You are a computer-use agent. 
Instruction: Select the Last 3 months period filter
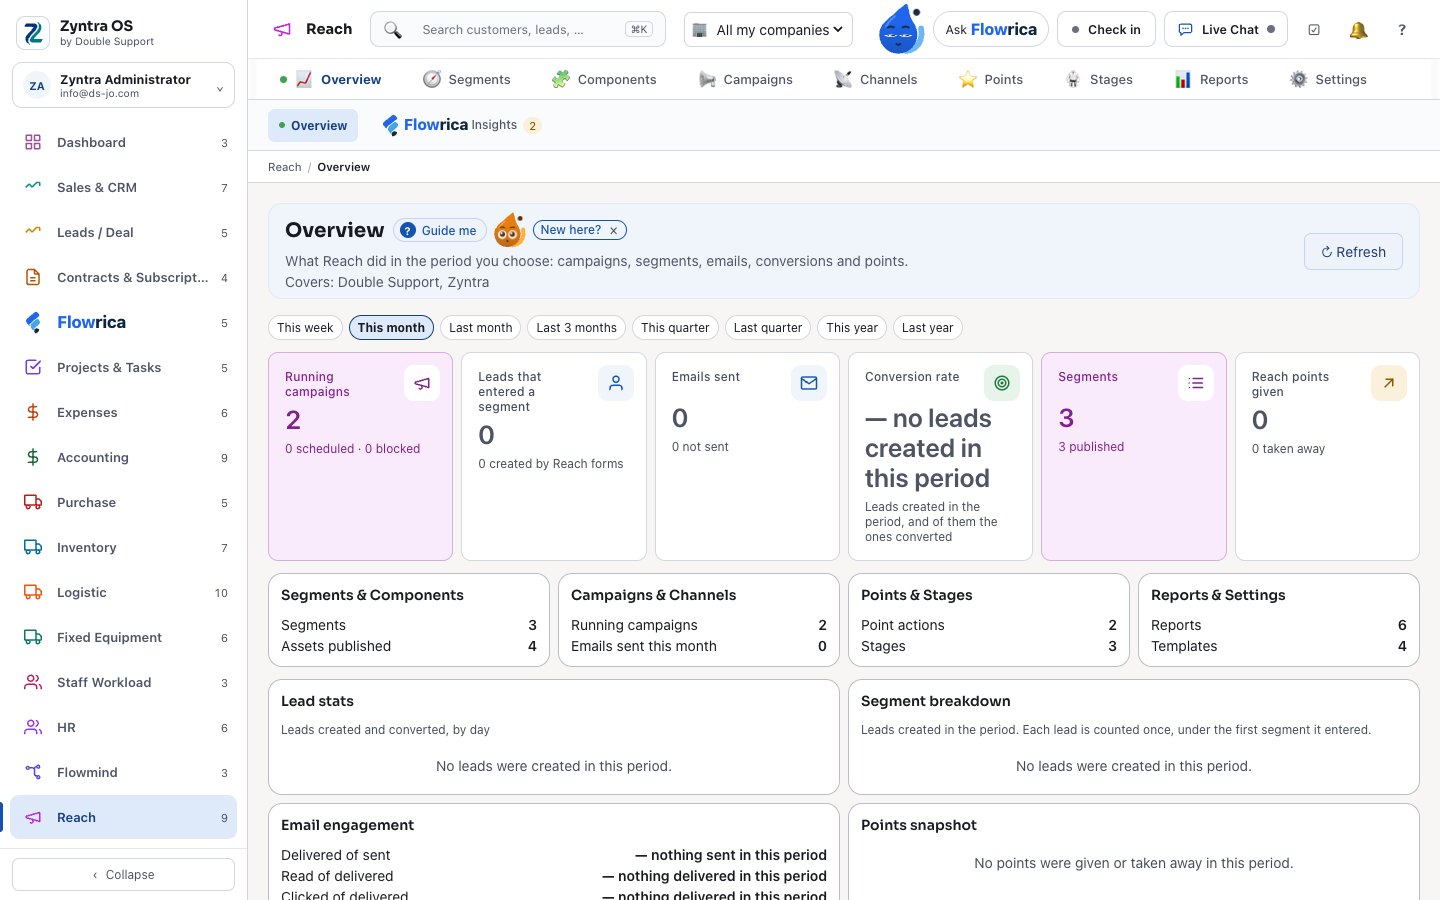[x=576, y=328]
